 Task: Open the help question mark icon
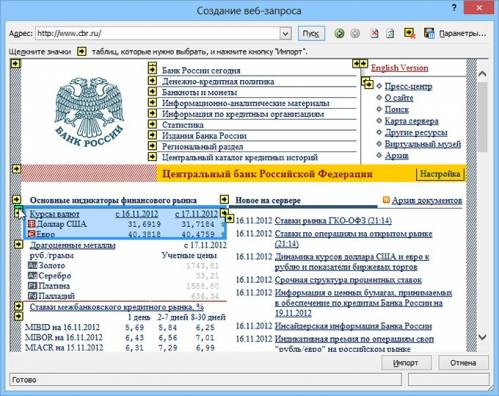pos(454,8)
